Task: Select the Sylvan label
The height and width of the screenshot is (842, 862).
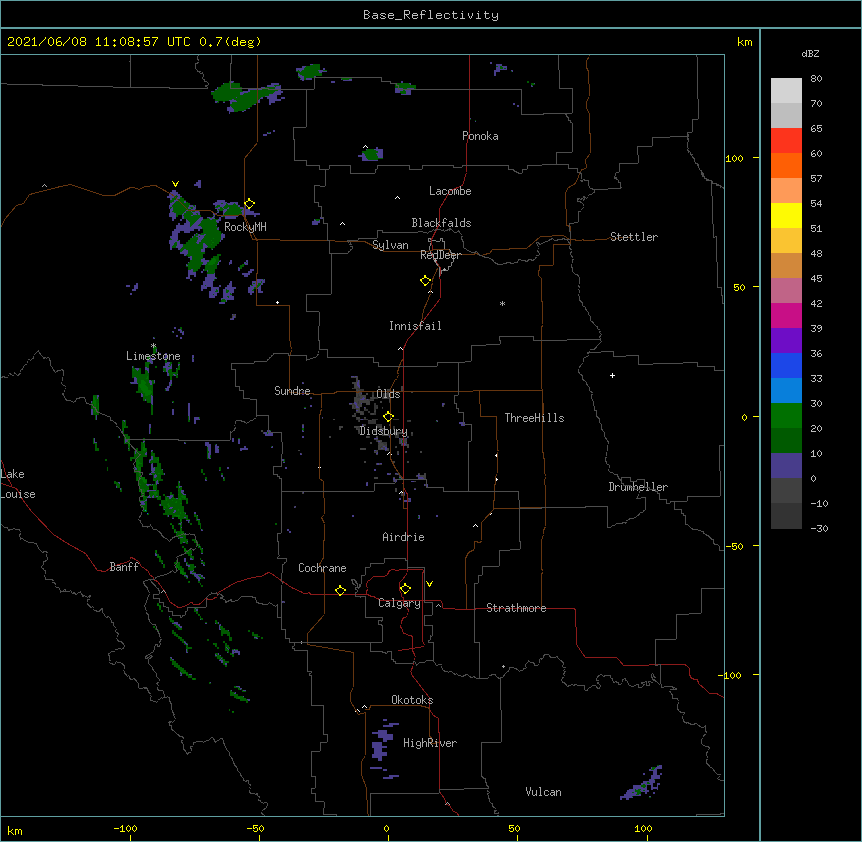Action: click(390, 245)
